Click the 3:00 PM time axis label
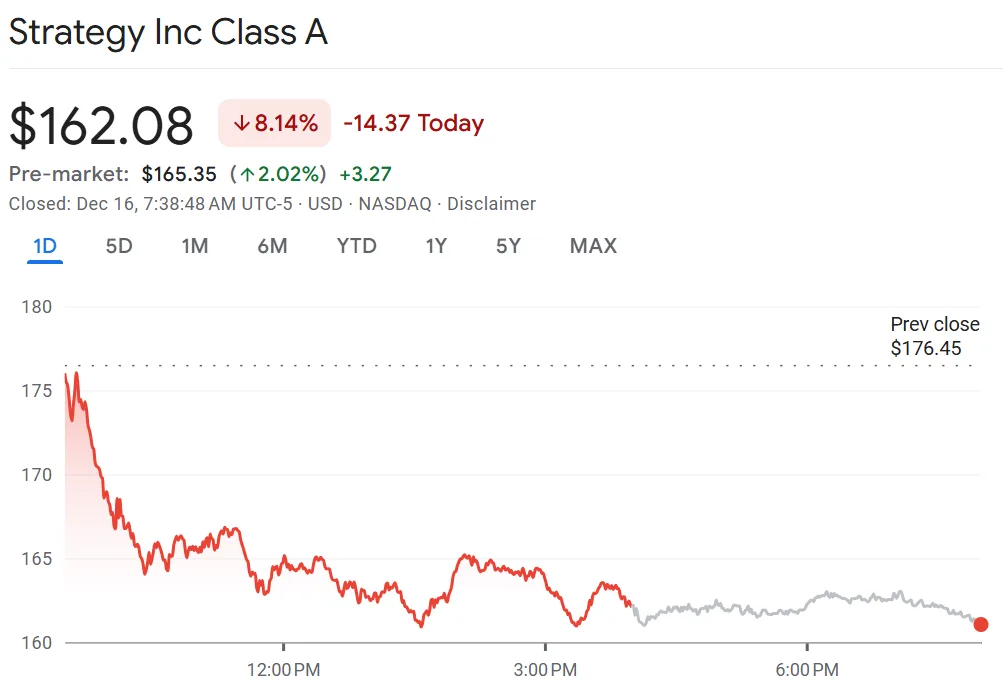Viewport: 1003px width, 681px height. (x=545, y=669)
